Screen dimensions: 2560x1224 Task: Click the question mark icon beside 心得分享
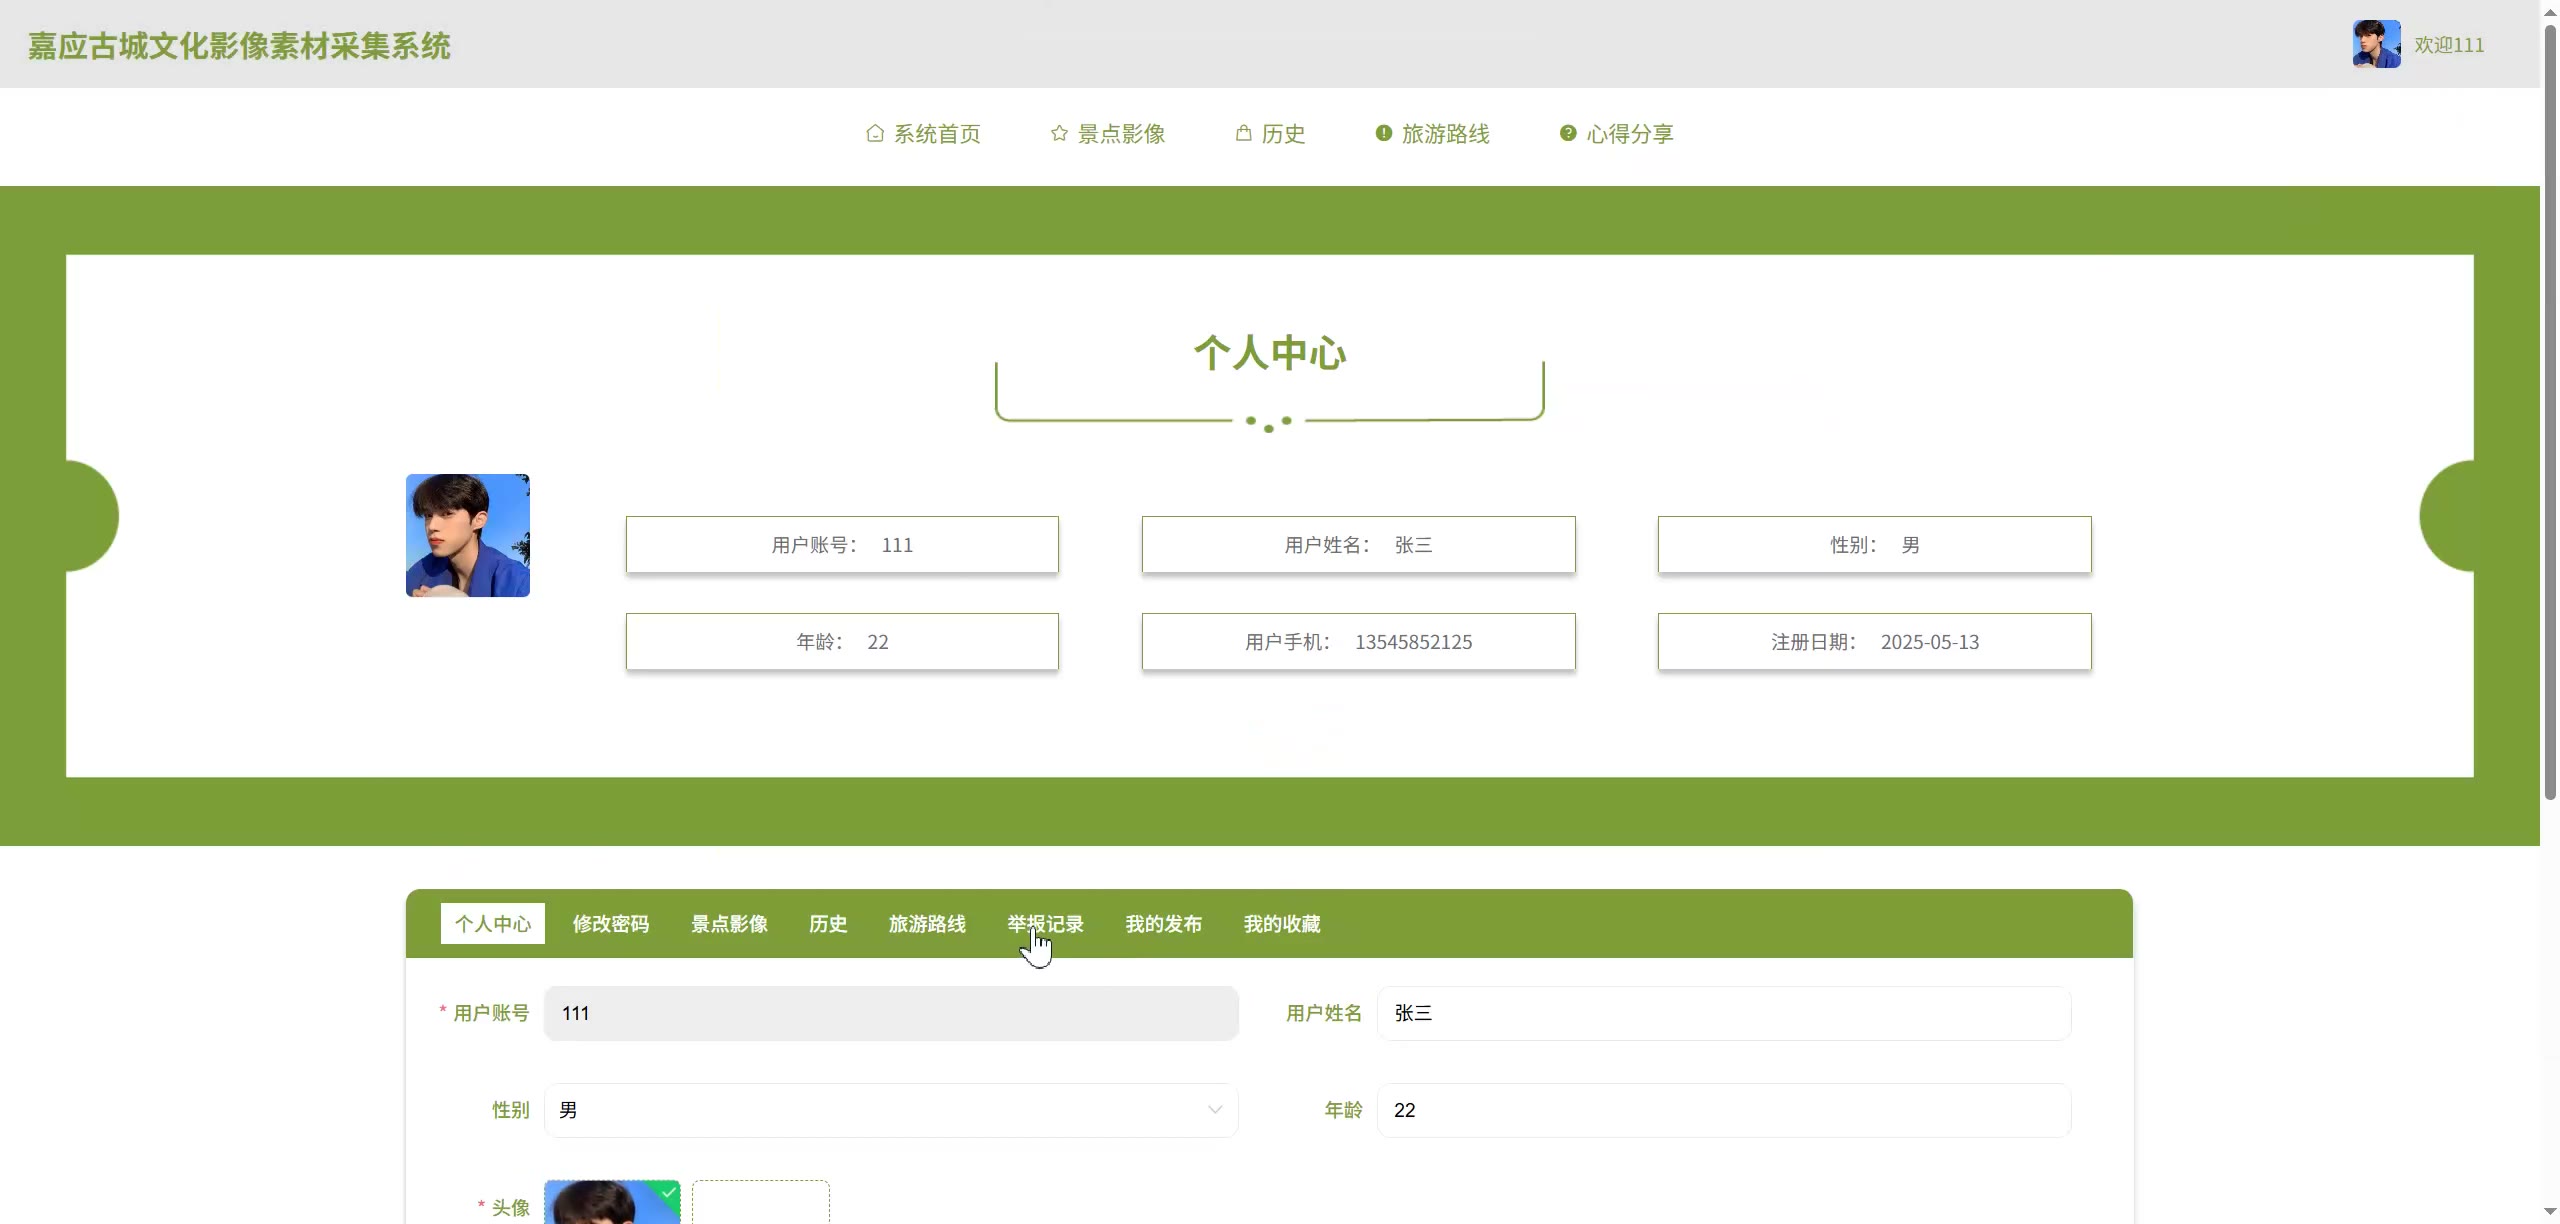click(1567, 133)
